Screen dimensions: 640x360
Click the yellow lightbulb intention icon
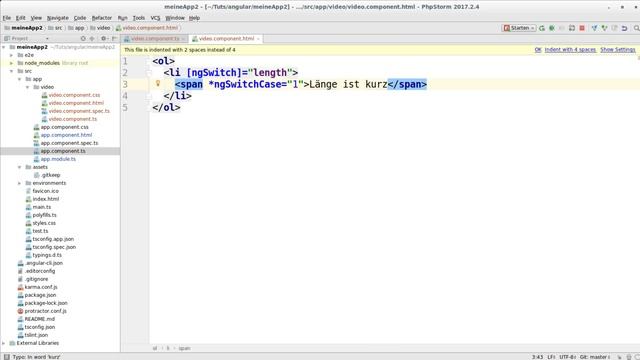[158, 84]
